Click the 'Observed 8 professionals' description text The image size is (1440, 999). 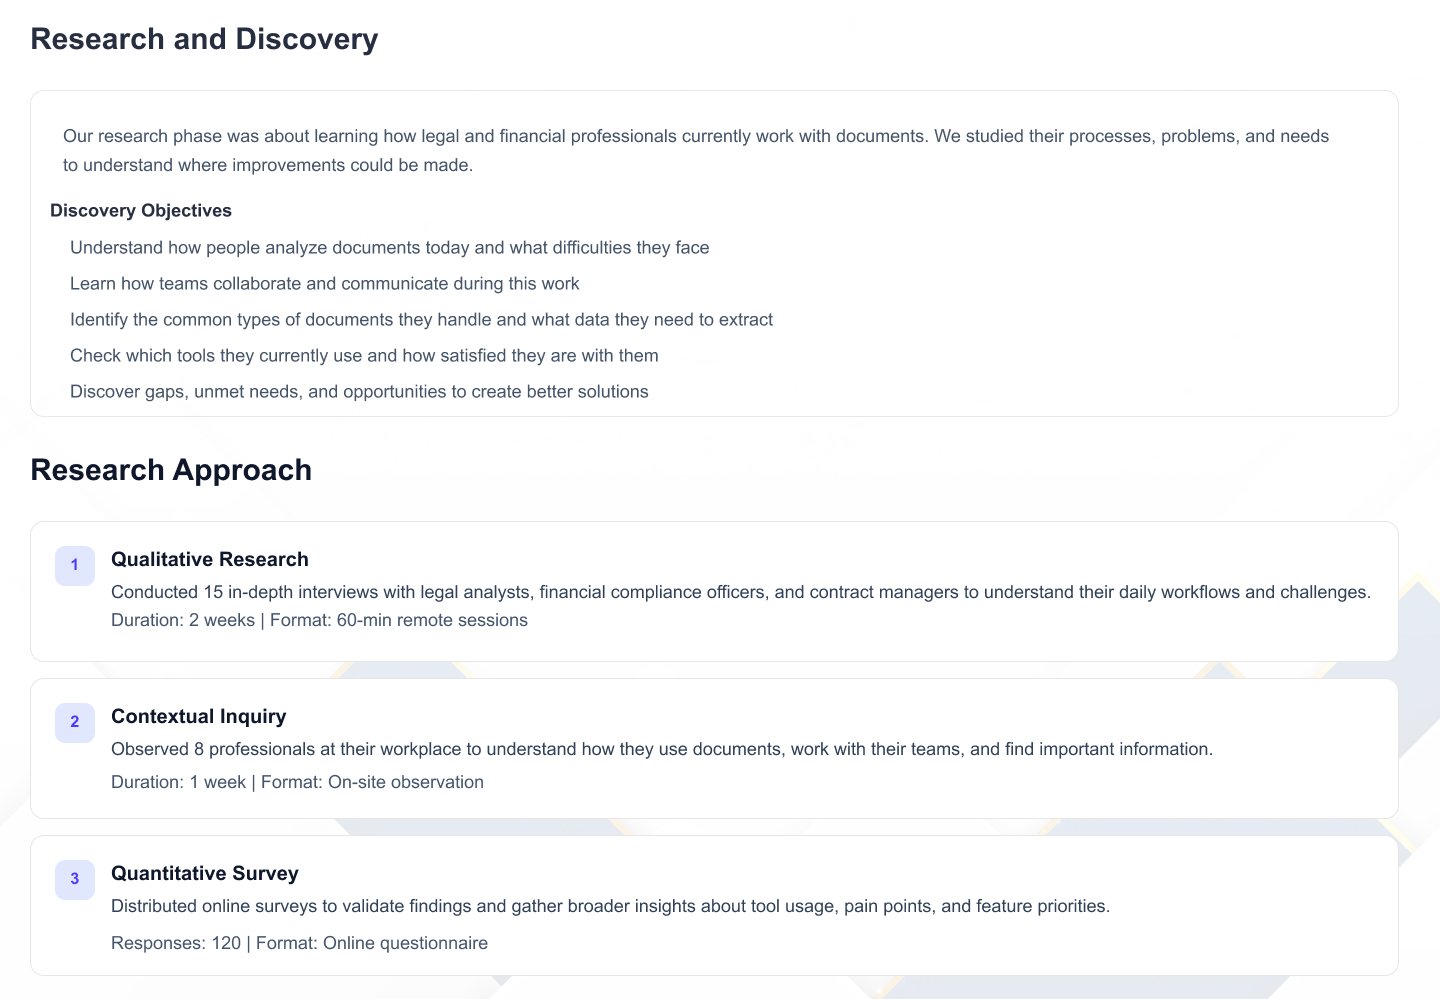coord(661,749)
